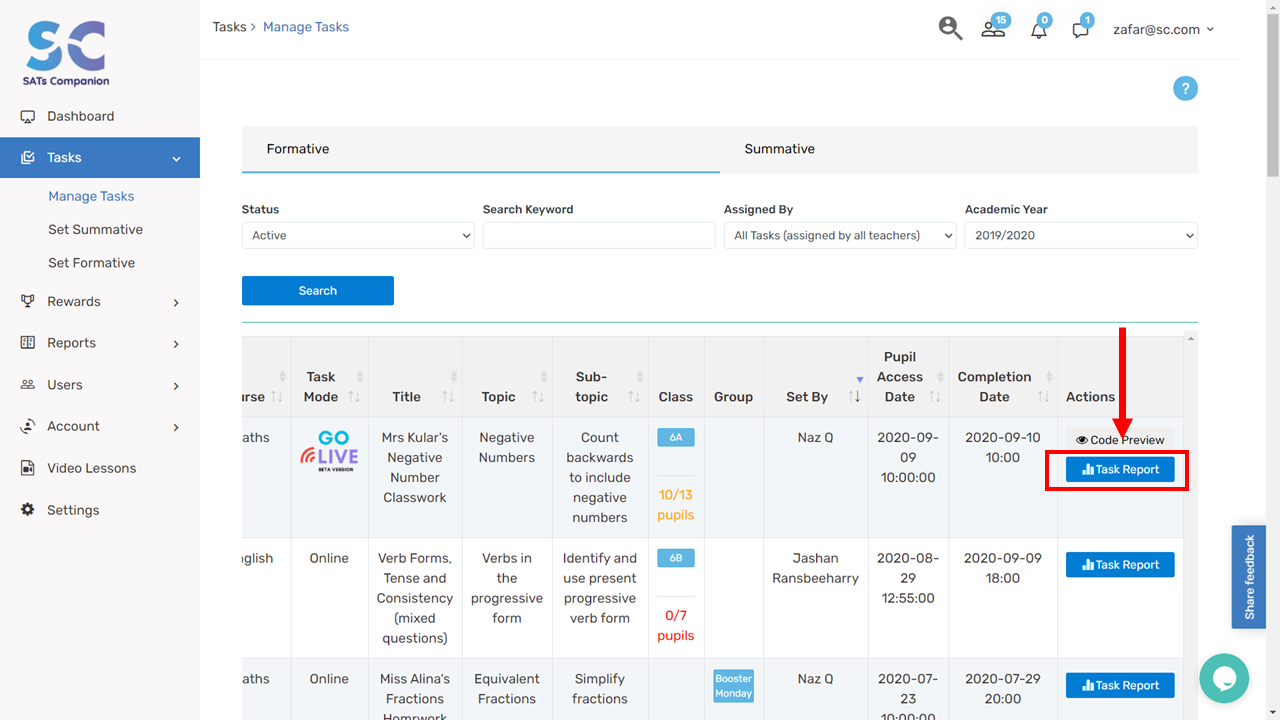Open the Status dropdown showing Active
The width and height of the screenshot is (1280, 720).
pyautogui.click(x=358, y=235)
